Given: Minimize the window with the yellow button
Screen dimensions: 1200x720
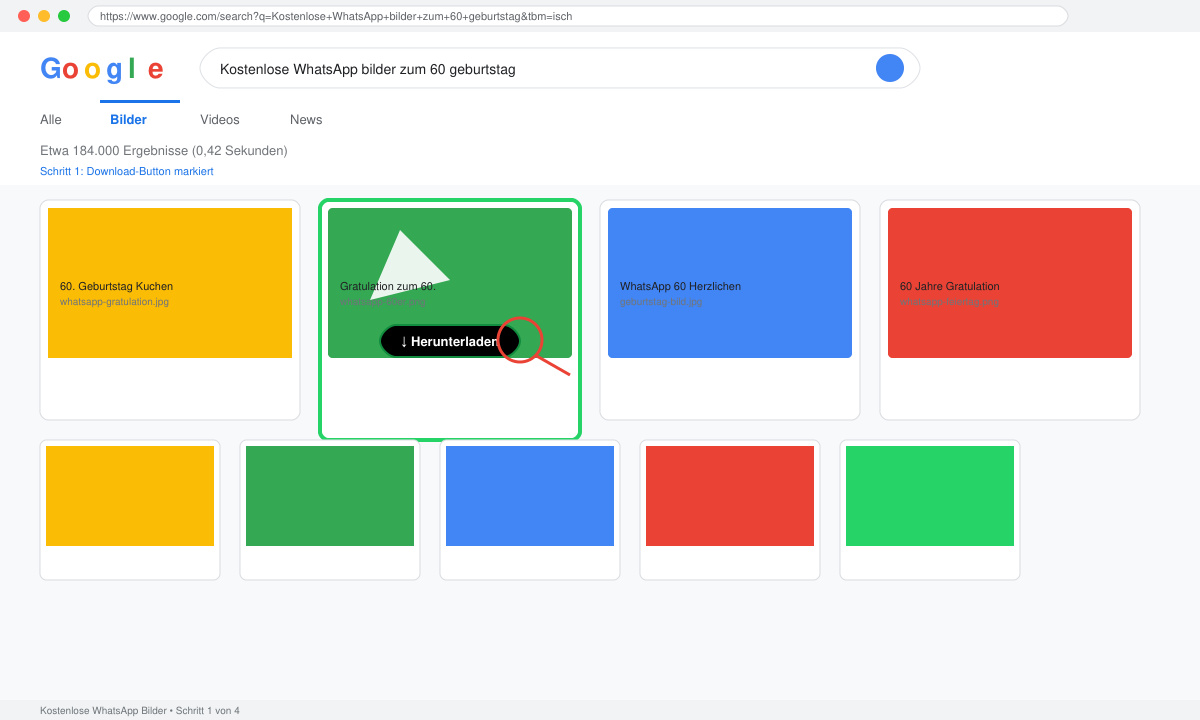Looking at the screenshot, I should [x=44, y=16].
